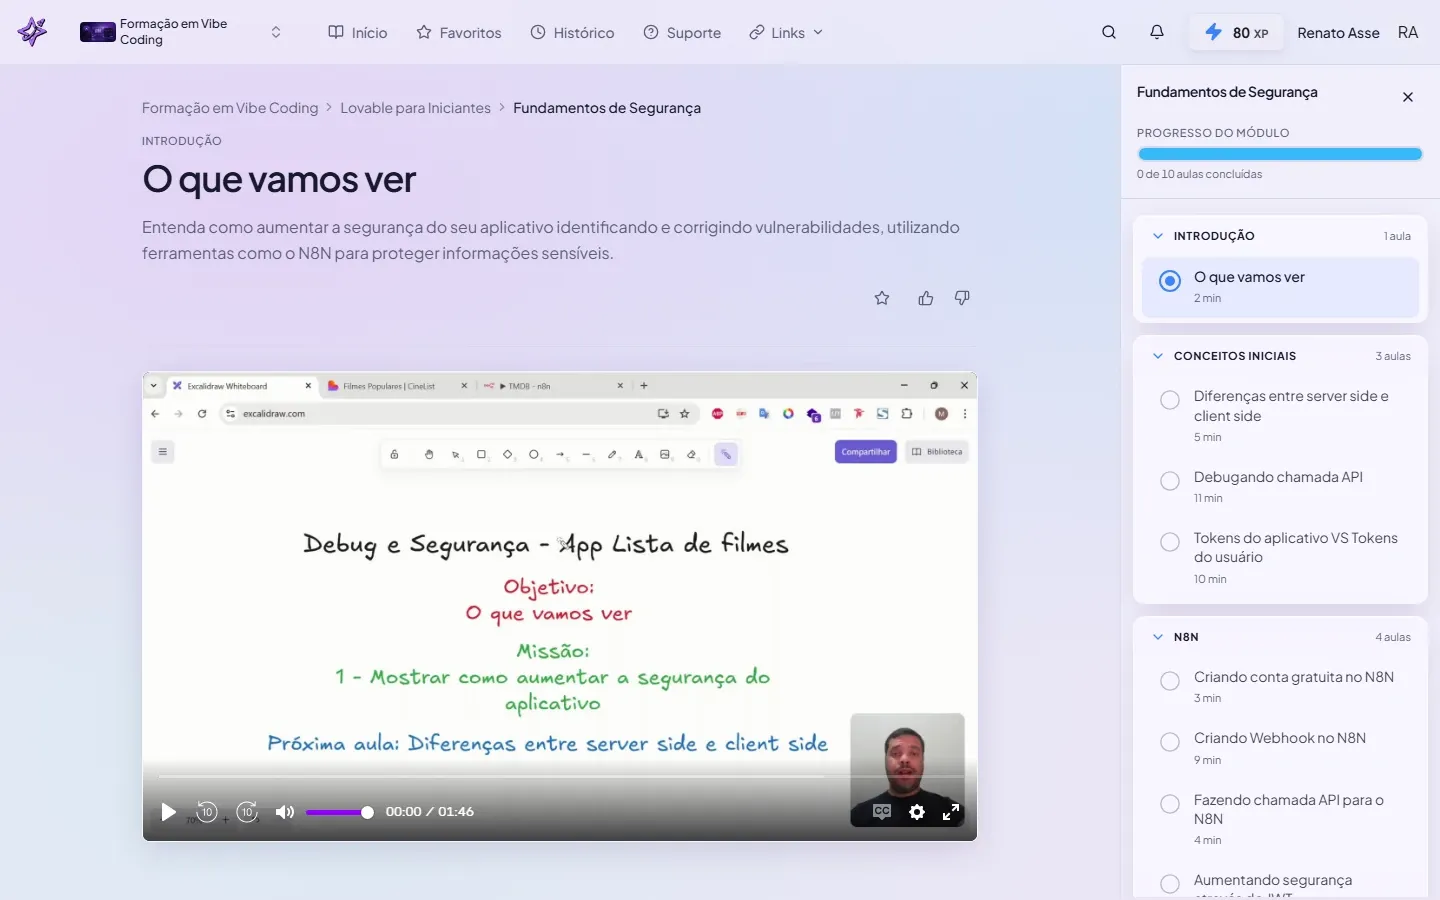Skip video forward 10 seconds
Screen dimensions: 1440x900
point(247,812)
